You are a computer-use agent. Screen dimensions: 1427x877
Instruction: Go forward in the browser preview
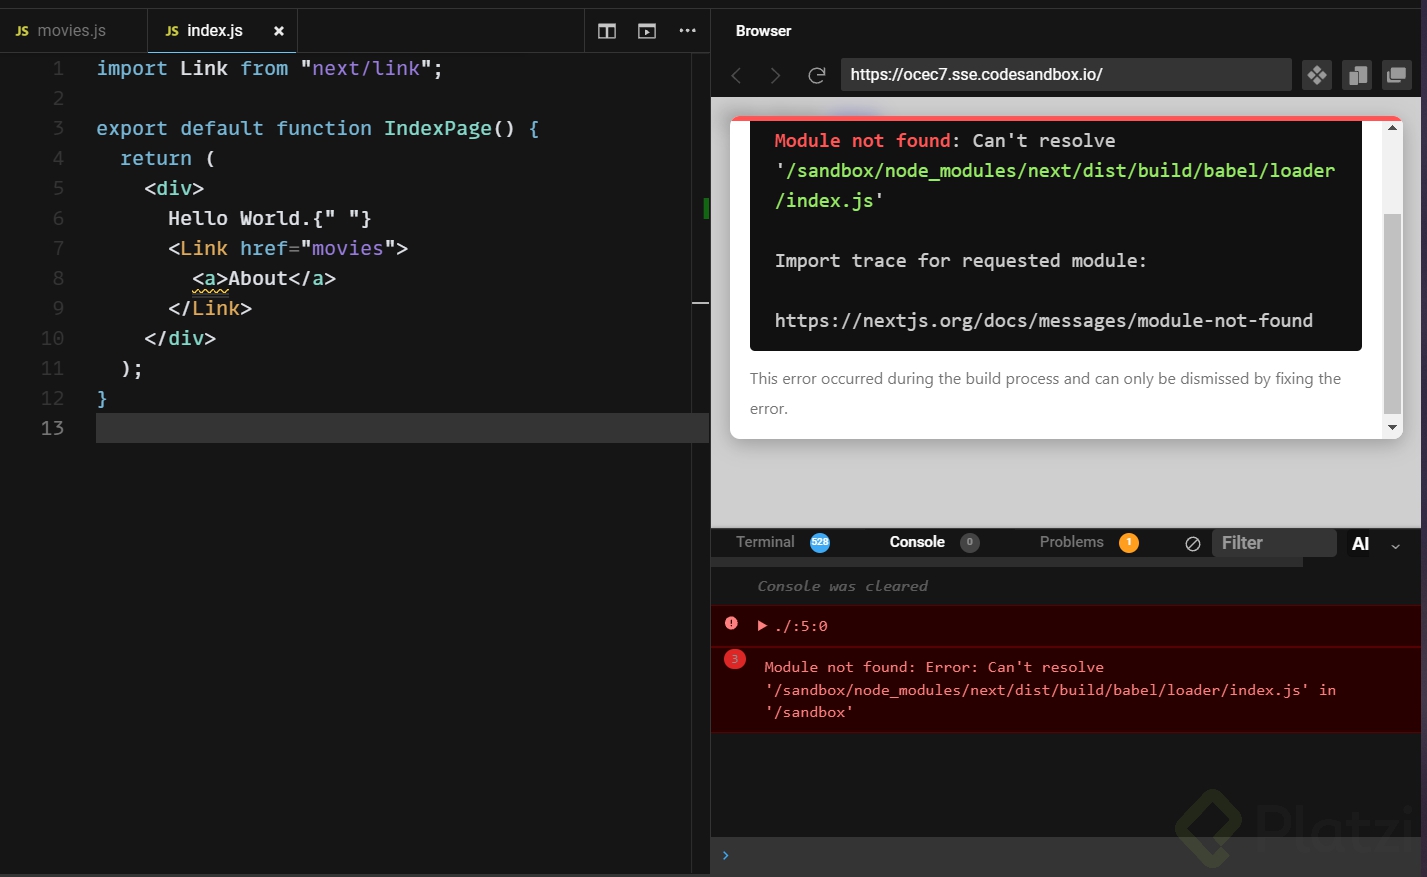pyautogui.click(x=775, y=75)
